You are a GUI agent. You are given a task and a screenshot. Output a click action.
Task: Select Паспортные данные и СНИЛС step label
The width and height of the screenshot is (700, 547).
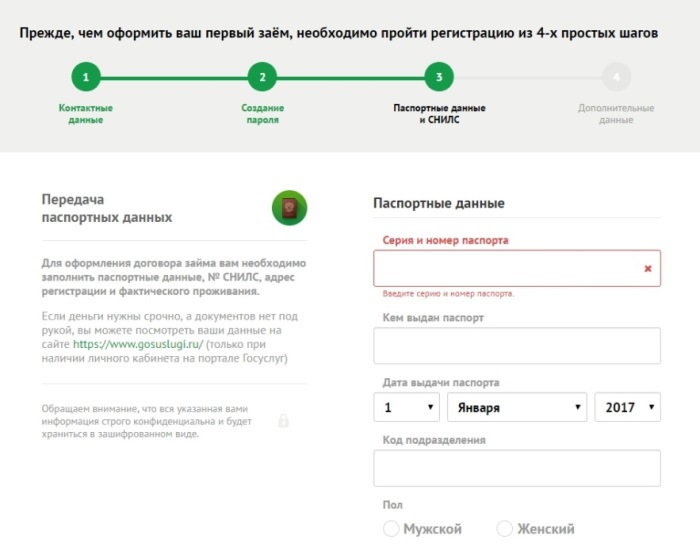pyautogui.click(x=439, y=114)
